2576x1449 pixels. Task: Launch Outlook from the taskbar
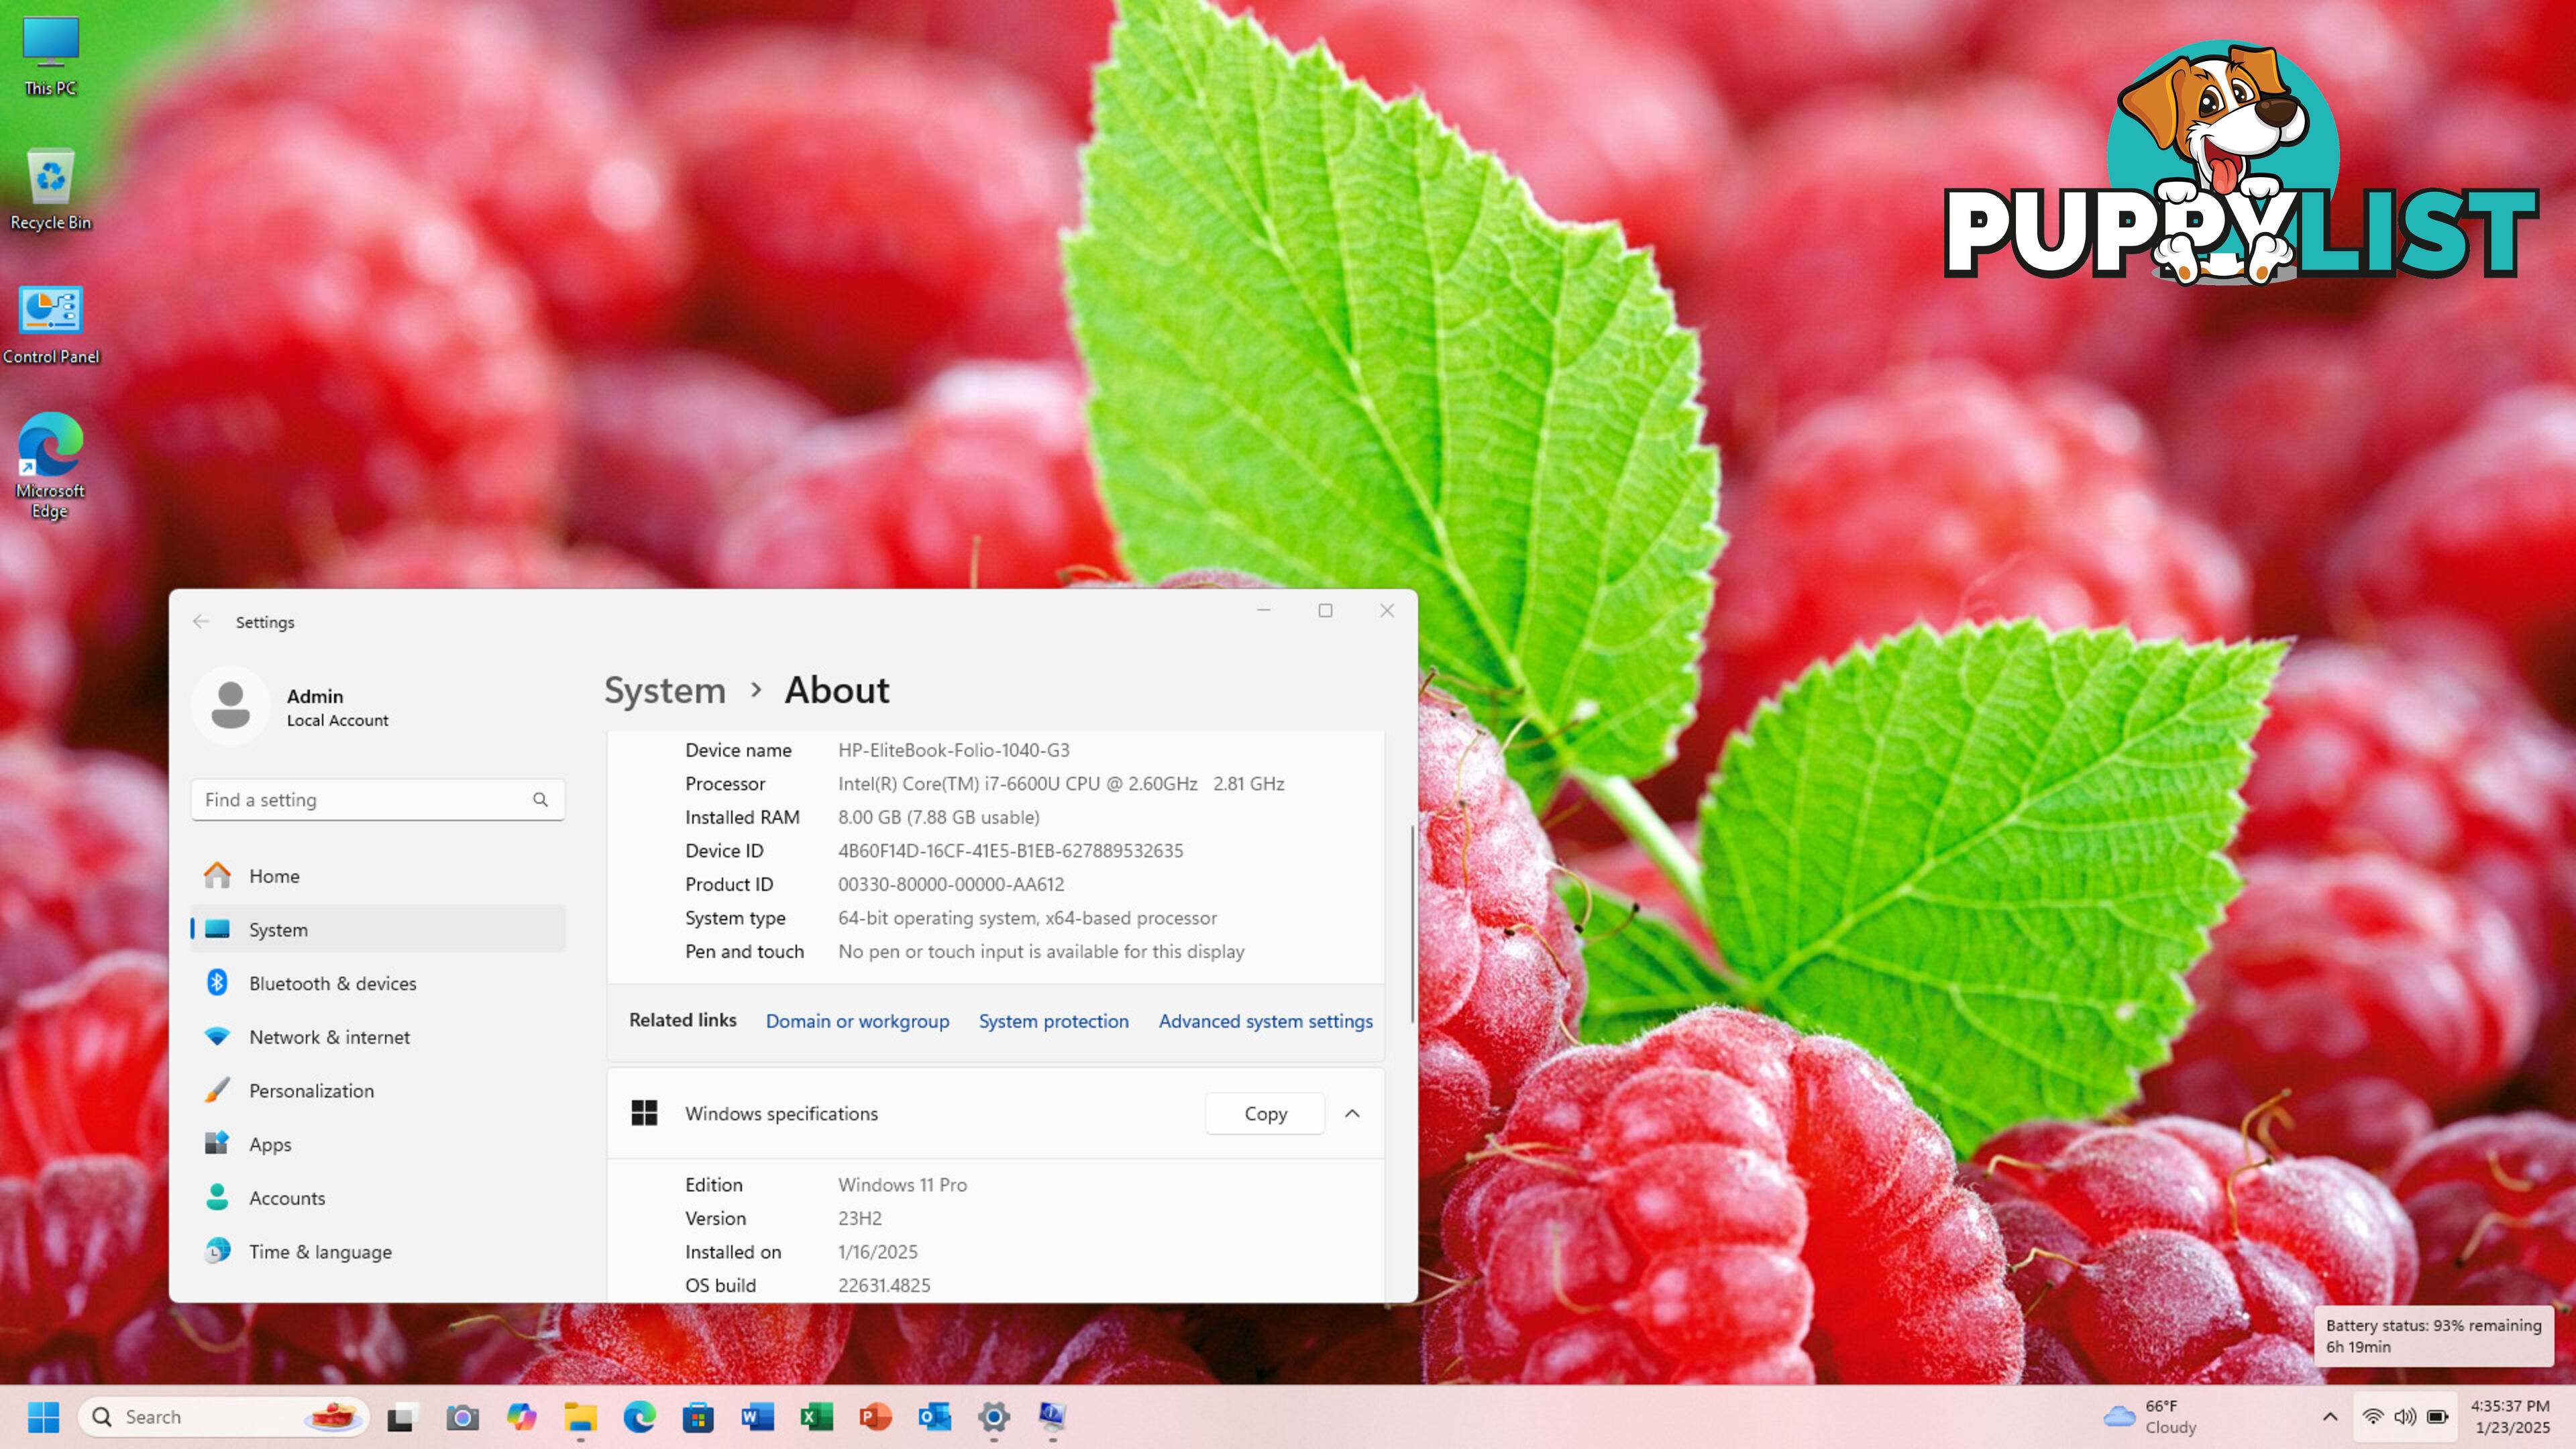pos(934,1416)
